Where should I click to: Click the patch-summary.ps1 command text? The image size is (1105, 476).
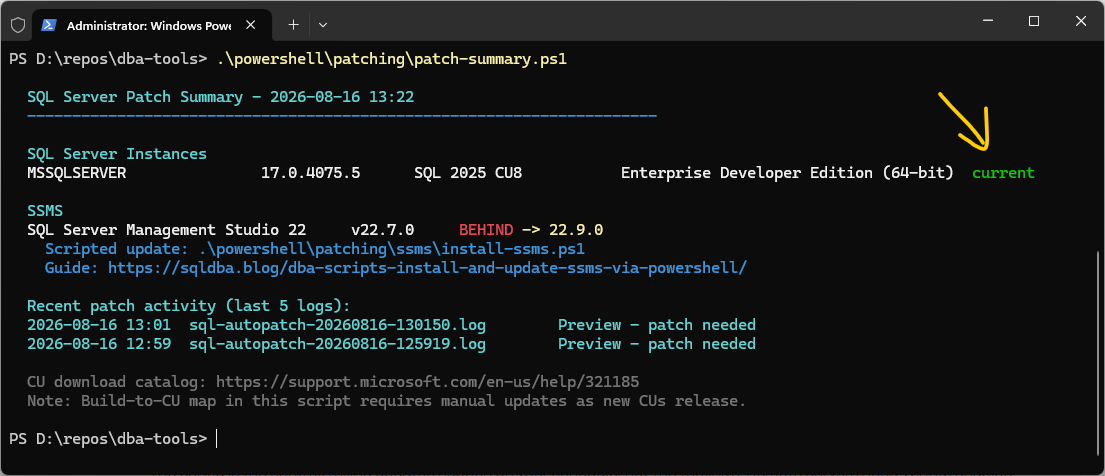coord(391,59)
